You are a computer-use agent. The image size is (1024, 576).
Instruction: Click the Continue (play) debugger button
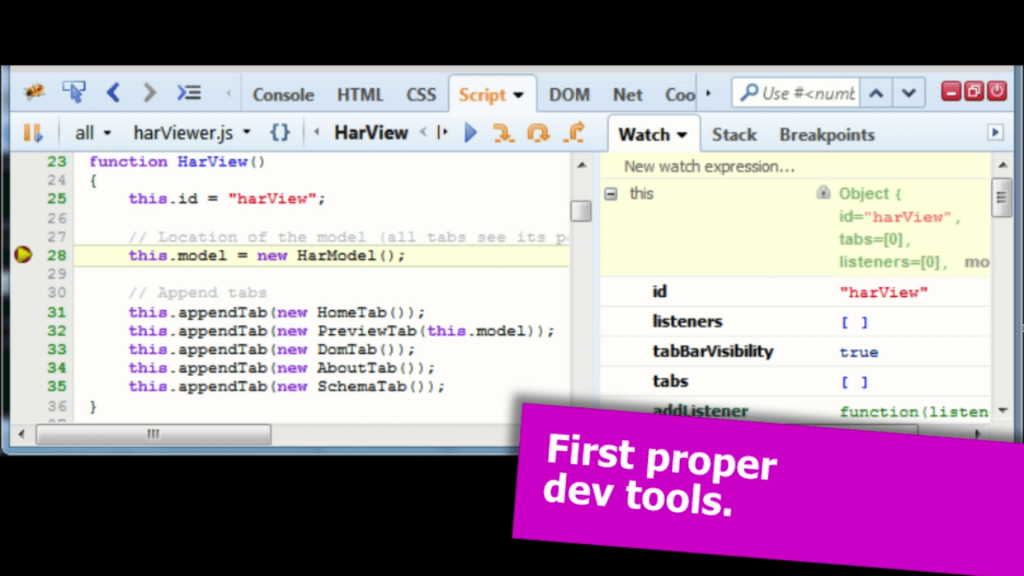click(x=471, y=133)
